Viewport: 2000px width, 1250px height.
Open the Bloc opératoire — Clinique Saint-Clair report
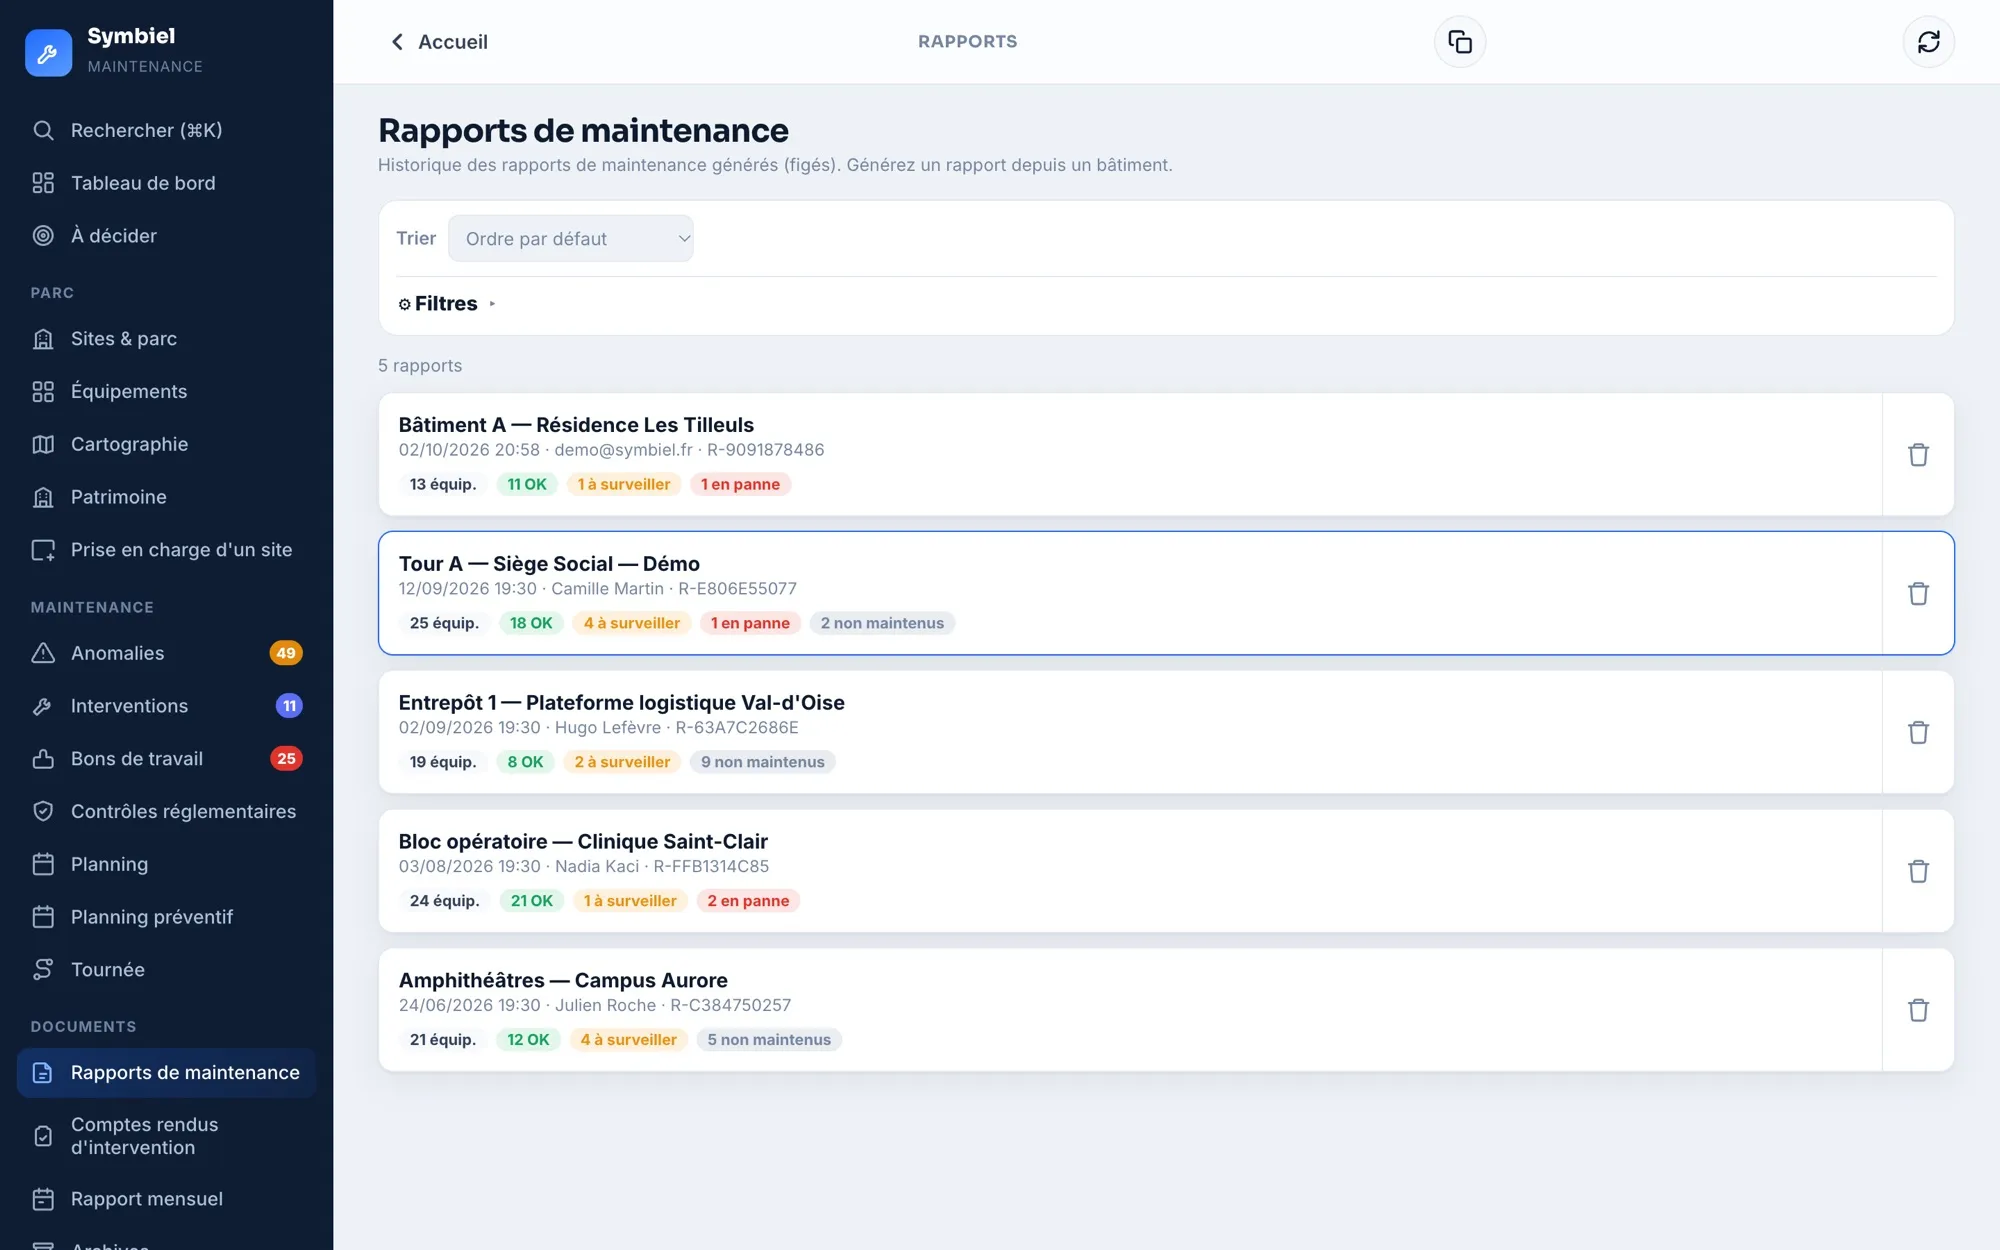click(1130, 872)
